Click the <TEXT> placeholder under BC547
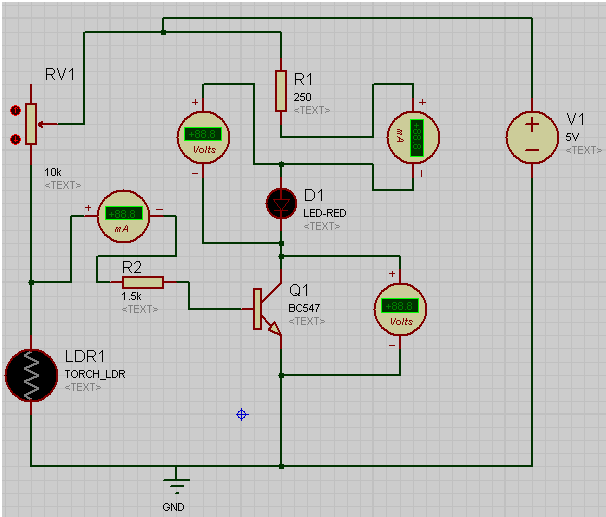Screen dimensions: 606x517 tap(307, 321)
